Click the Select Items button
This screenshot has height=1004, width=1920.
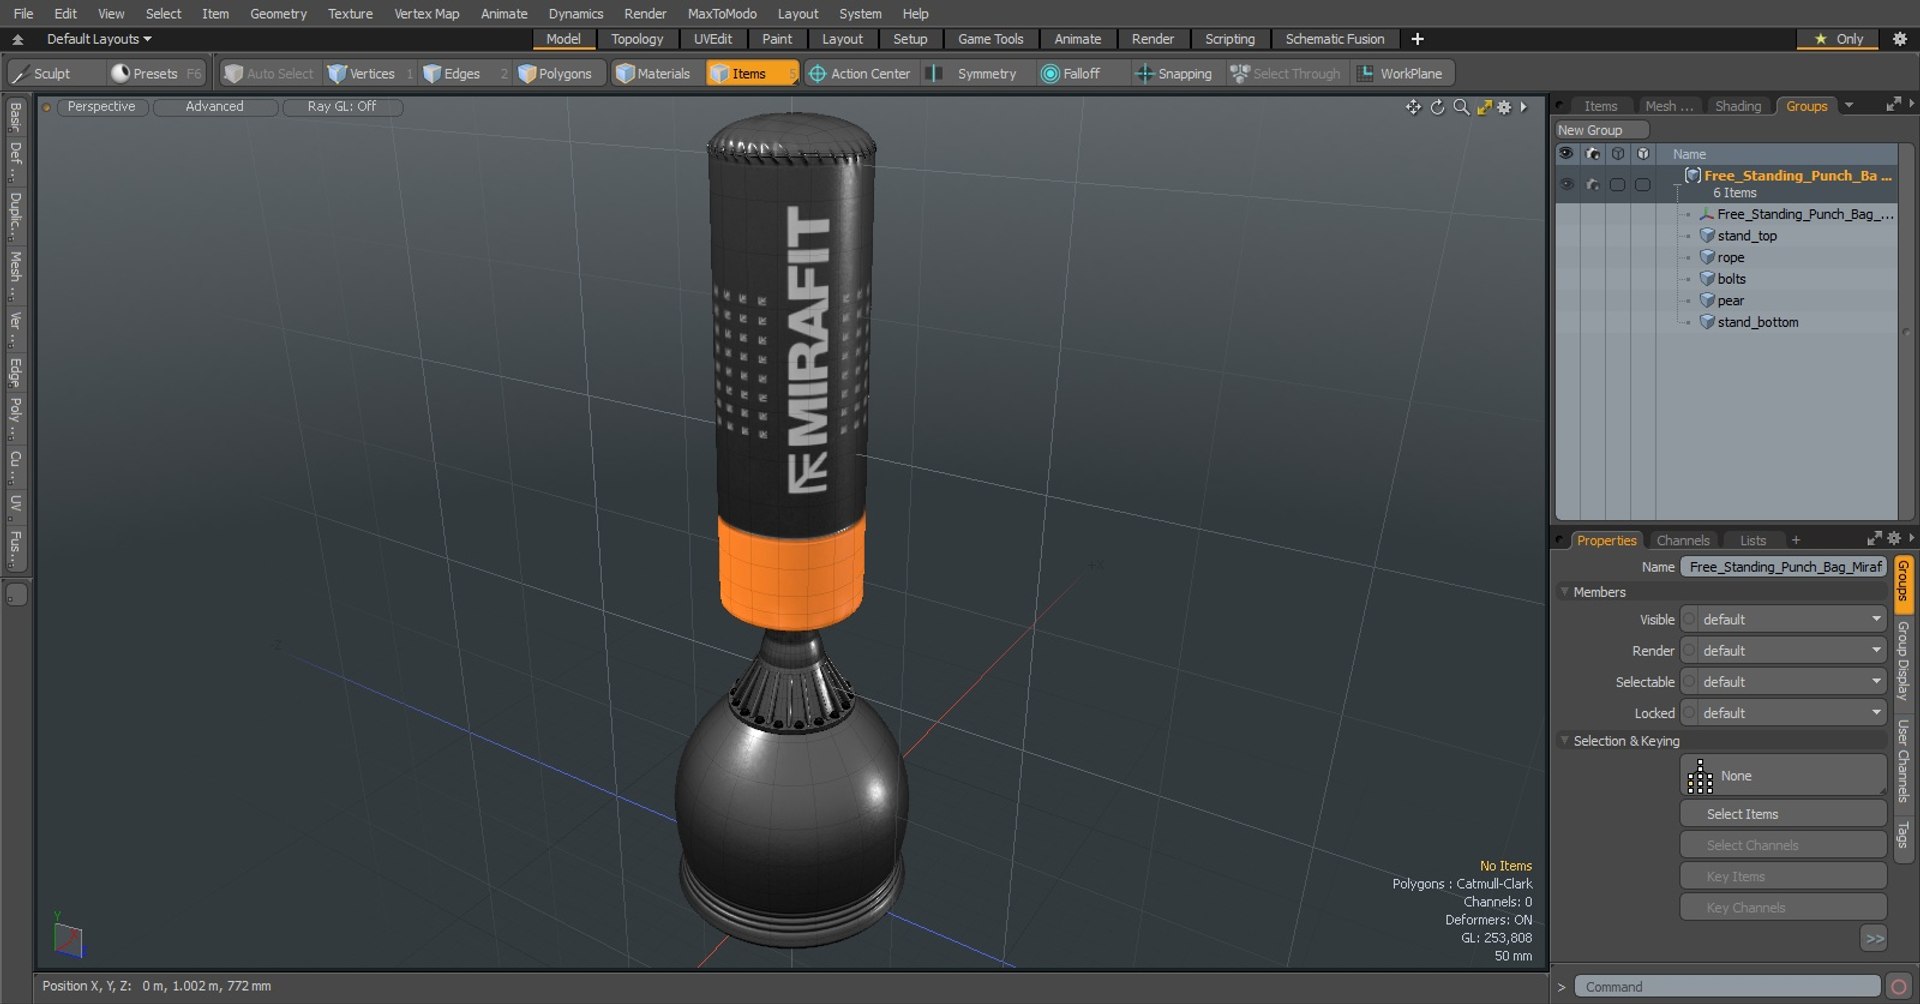click(1783, 814)
